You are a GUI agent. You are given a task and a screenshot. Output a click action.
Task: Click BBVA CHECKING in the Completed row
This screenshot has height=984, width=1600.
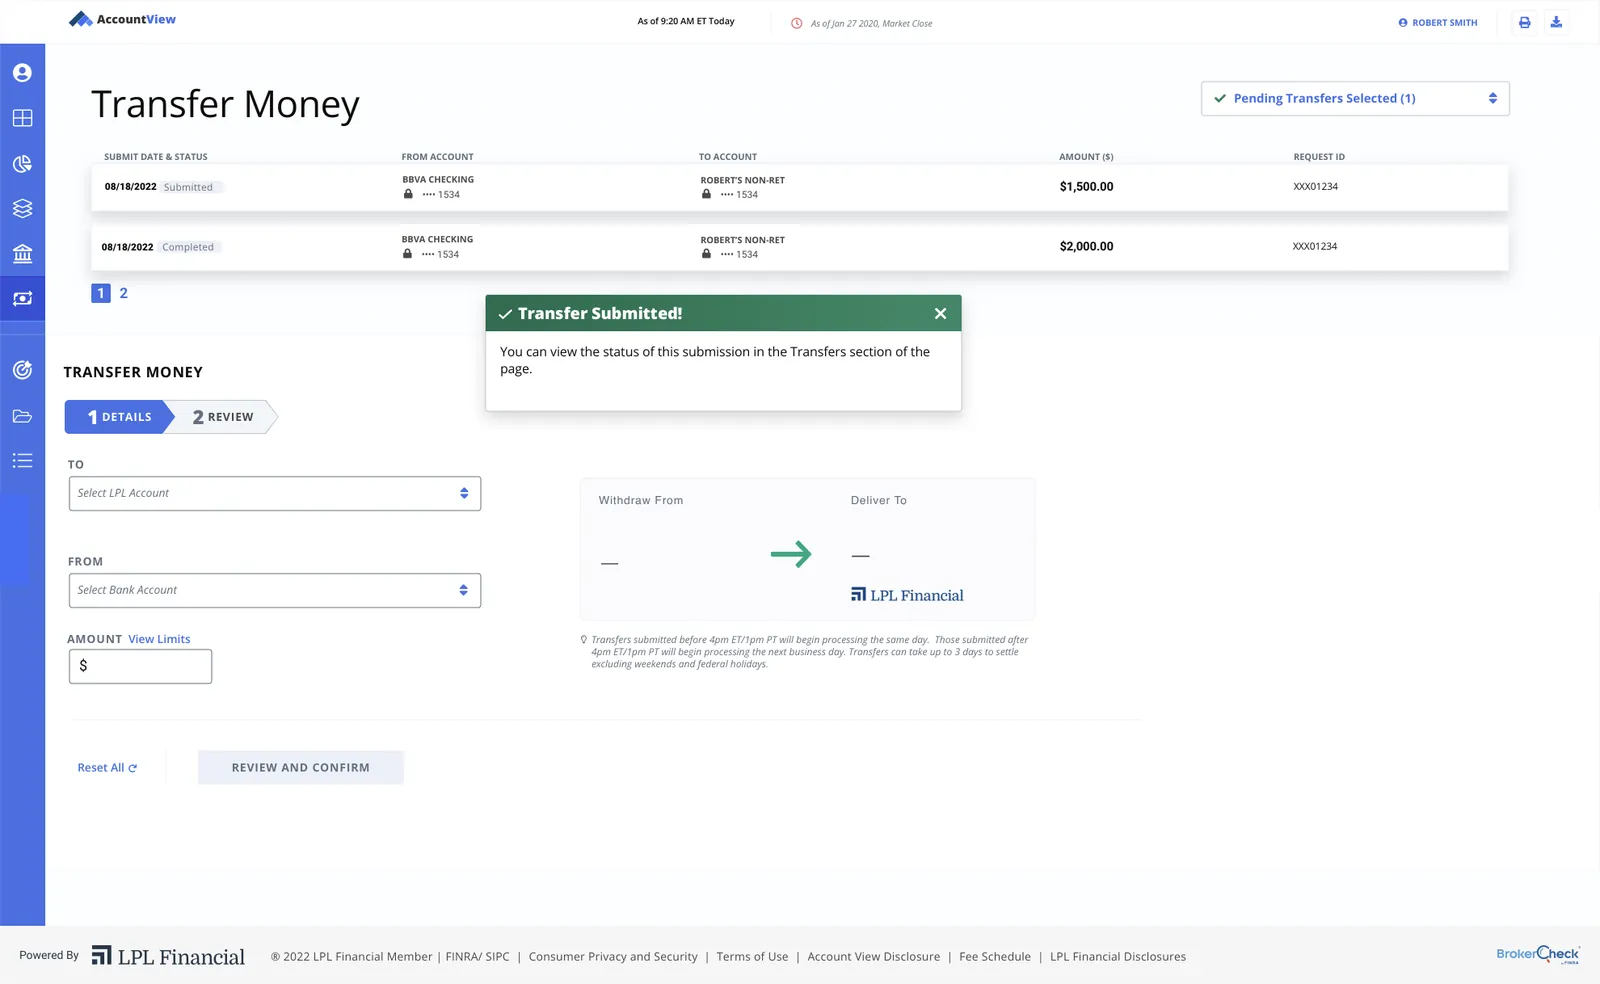(437, 240)
